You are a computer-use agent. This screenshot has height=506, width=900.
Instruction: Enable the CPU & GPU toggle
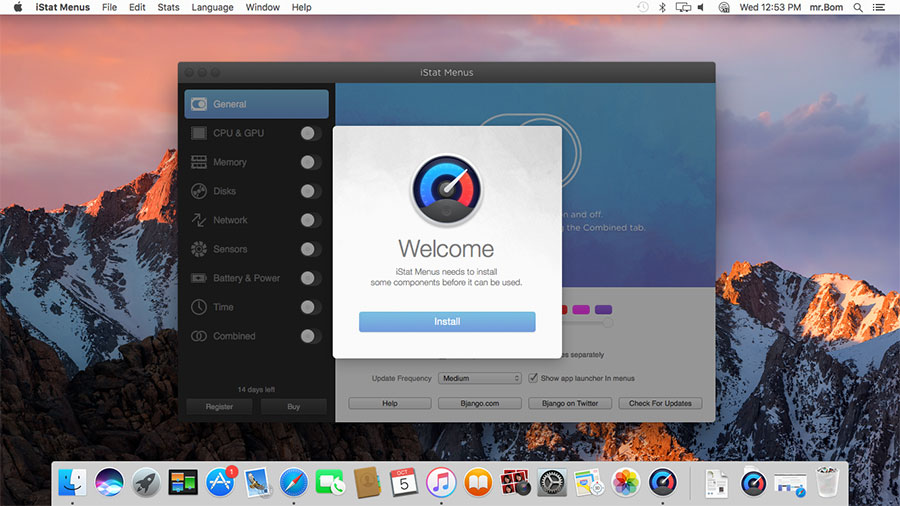click(x=311, y=133)
